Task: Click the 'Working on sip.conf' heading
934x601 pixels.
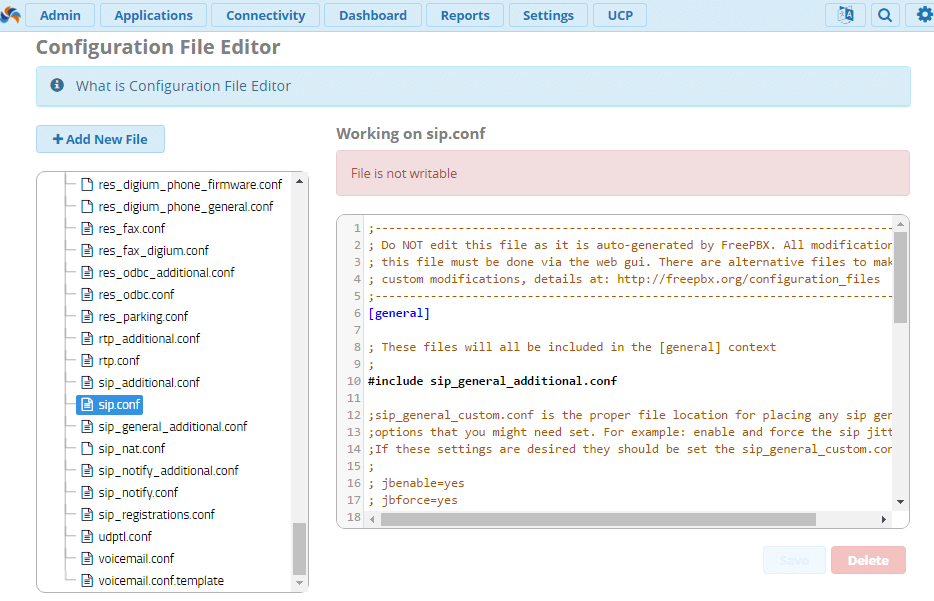Action: click(x=410, y=133)
